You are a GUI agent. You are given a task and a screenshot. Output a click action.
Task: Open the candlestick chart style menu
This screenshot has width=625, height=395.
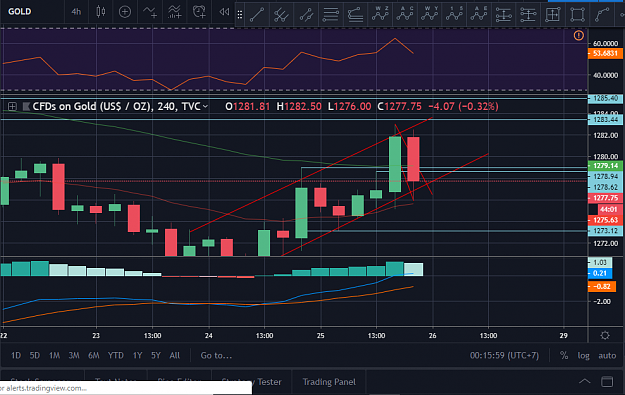101,12
